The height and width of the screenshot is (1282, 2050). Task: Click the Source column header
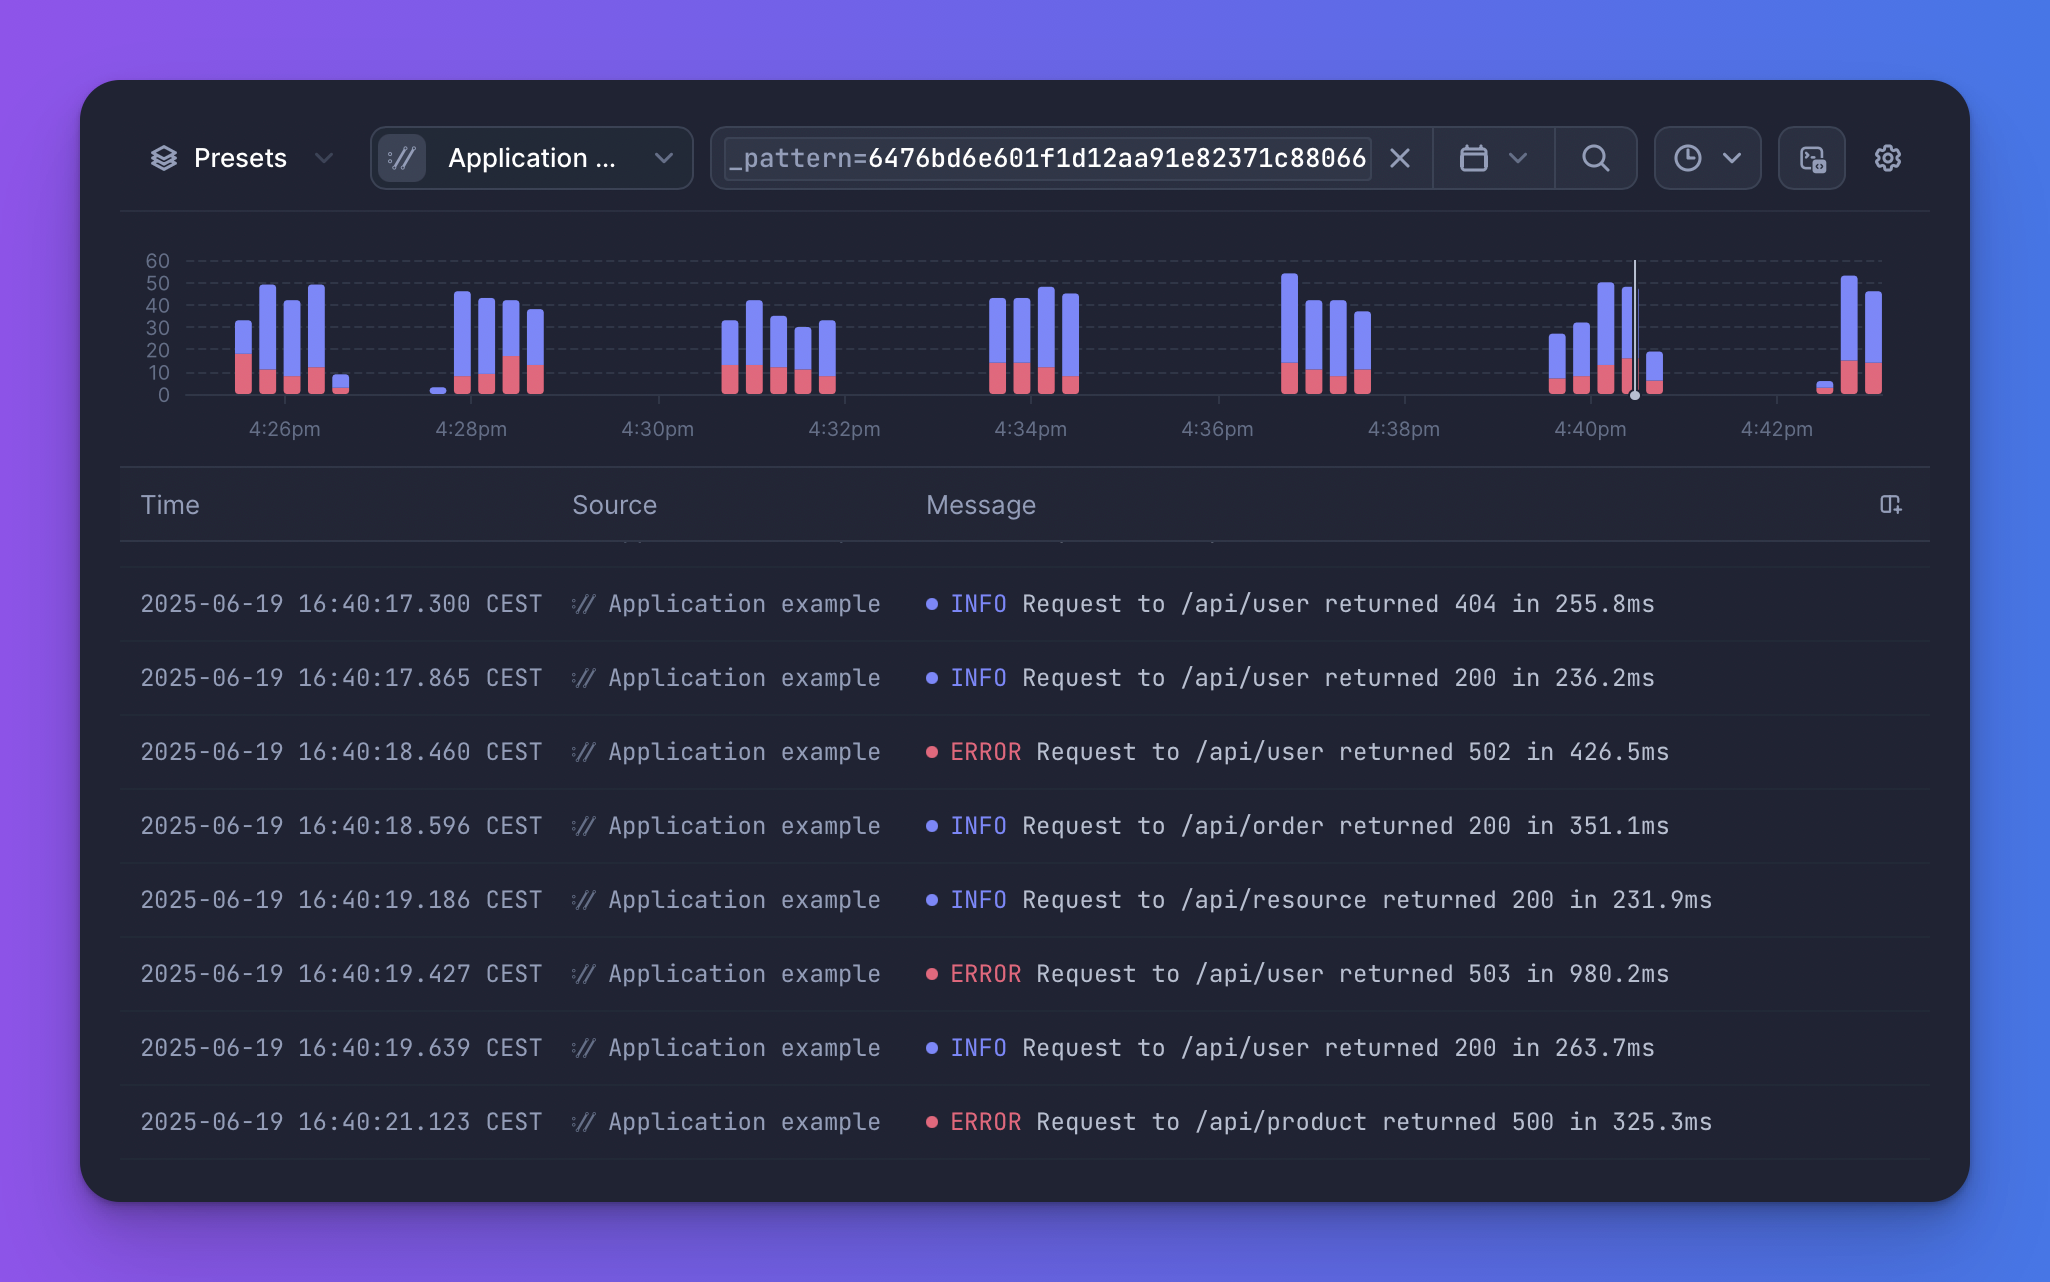click(x=614, y=505)
